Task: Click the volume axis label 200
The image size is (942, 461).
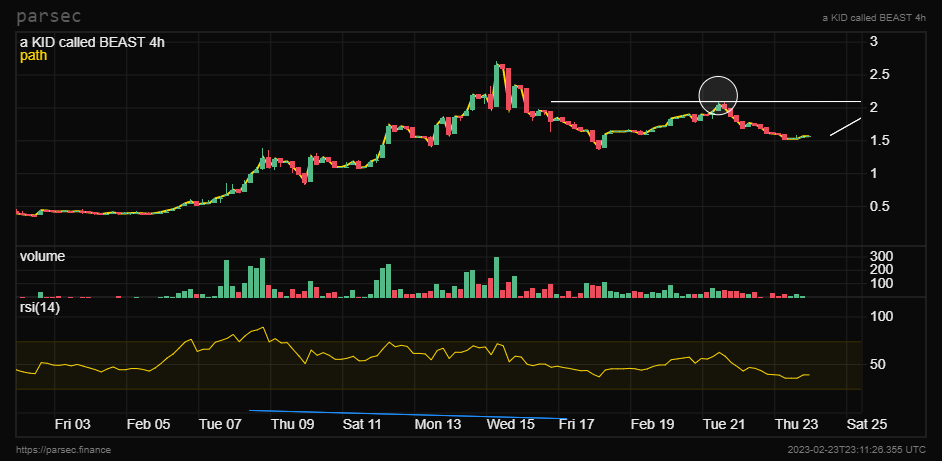Action: pyautogui.click(x=881, y=269)
